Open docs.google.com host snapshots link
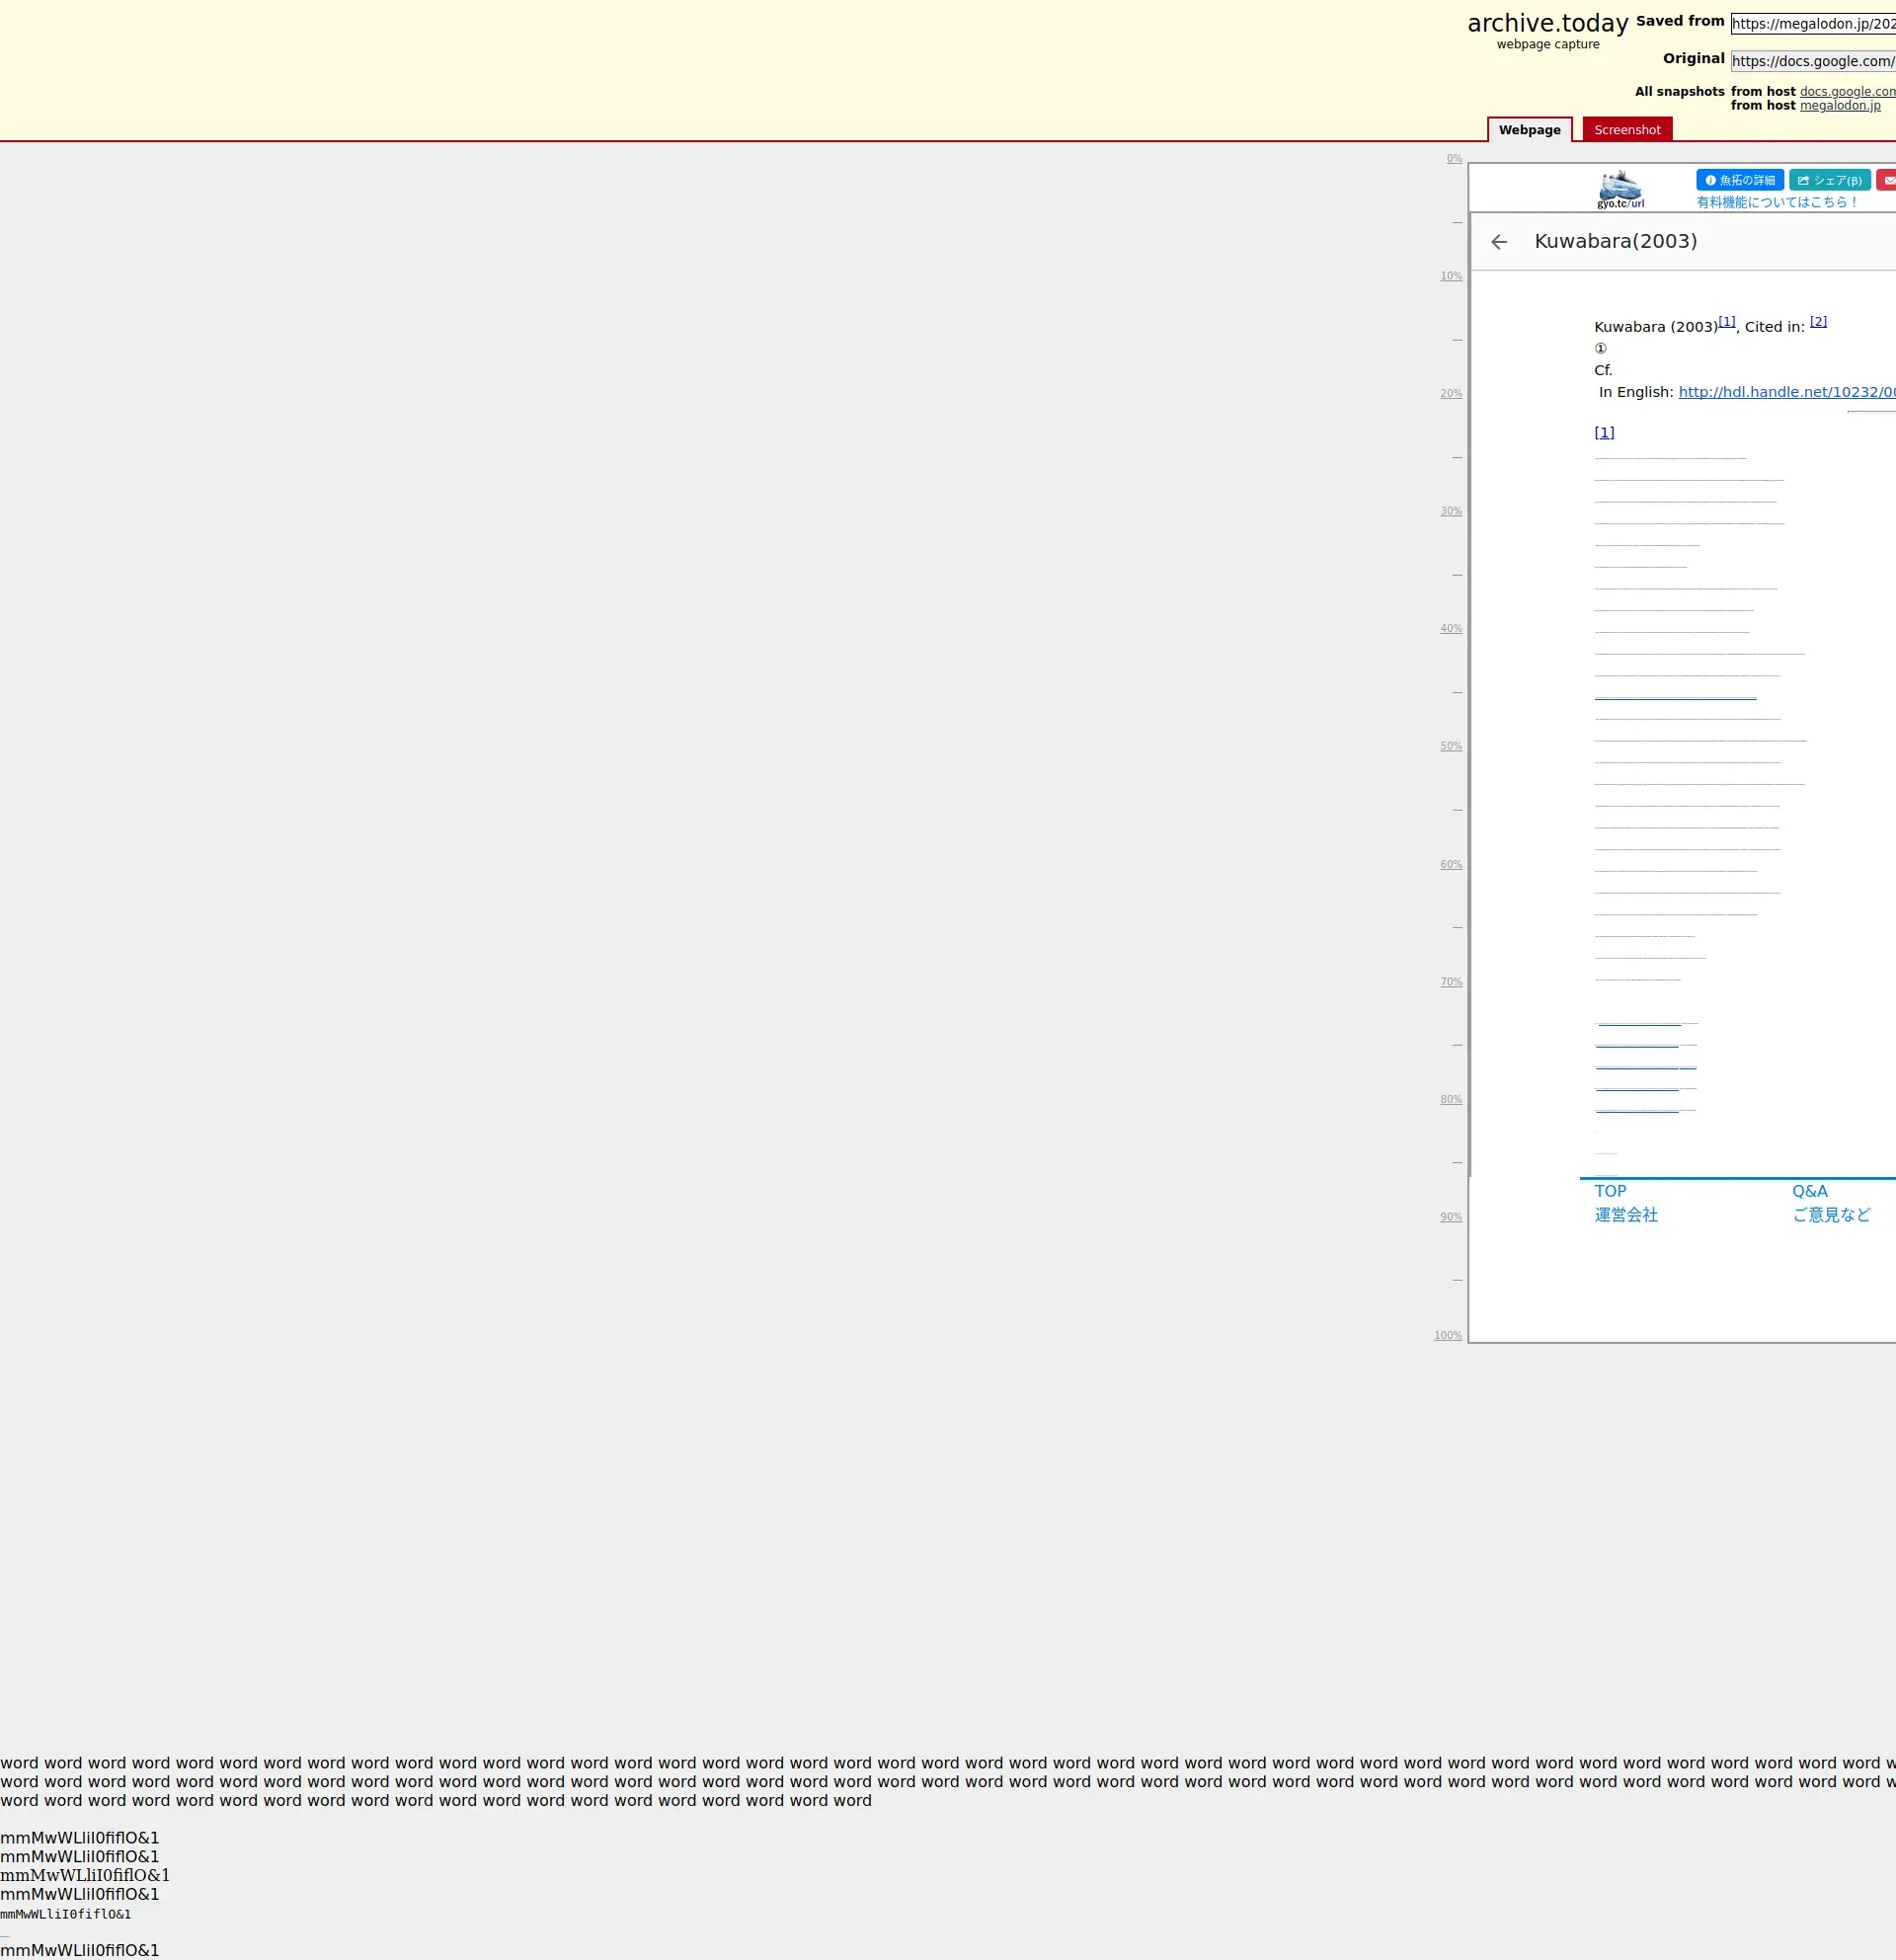Viewport: 1896px width, 1960px height. [1846, 91]
